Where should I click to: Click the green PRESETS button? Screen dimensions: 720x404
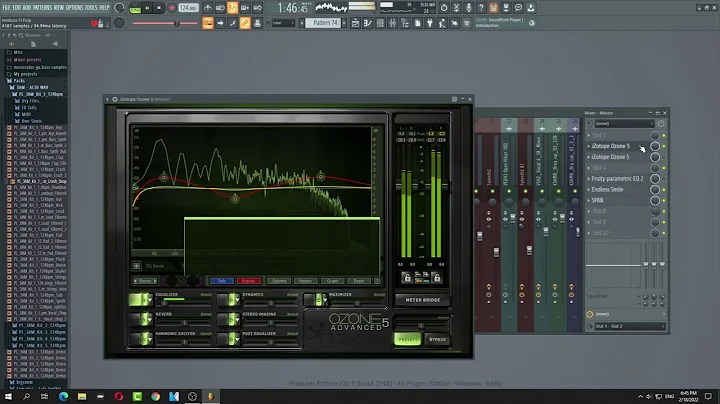click(x=407, y=339)
